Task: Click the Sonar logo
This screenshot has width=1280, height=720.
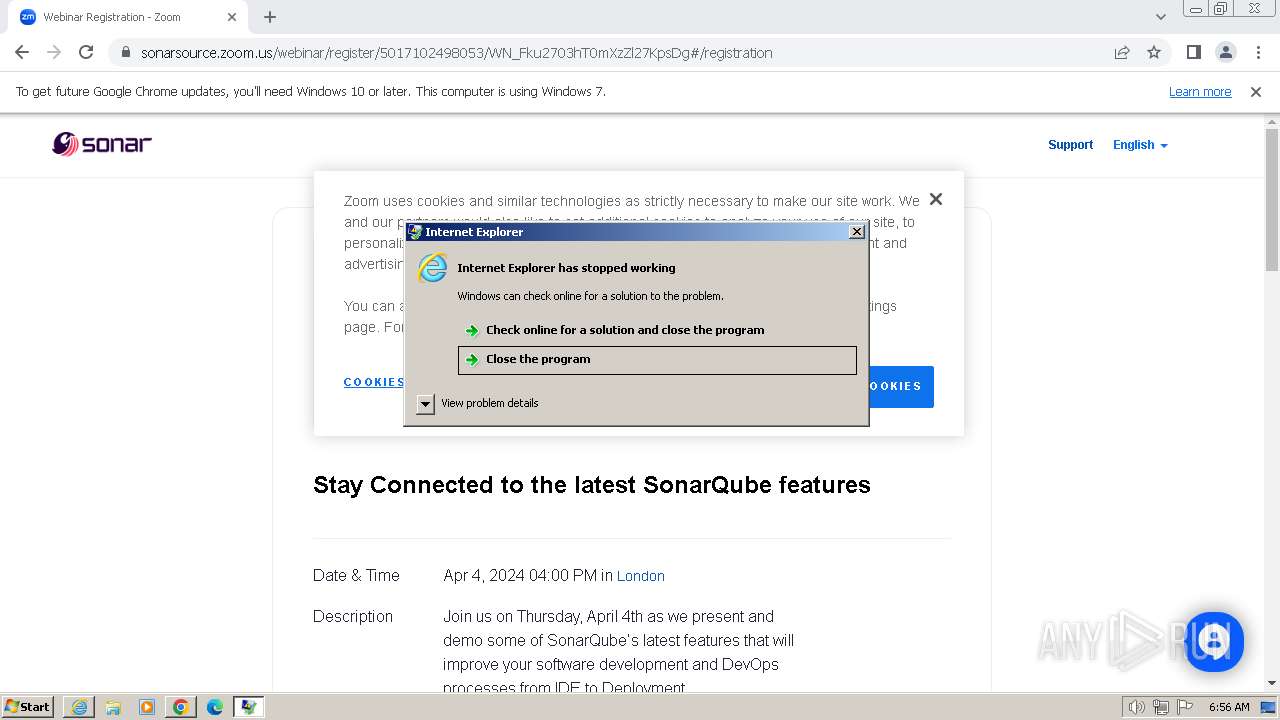Action: pos(102,144)
